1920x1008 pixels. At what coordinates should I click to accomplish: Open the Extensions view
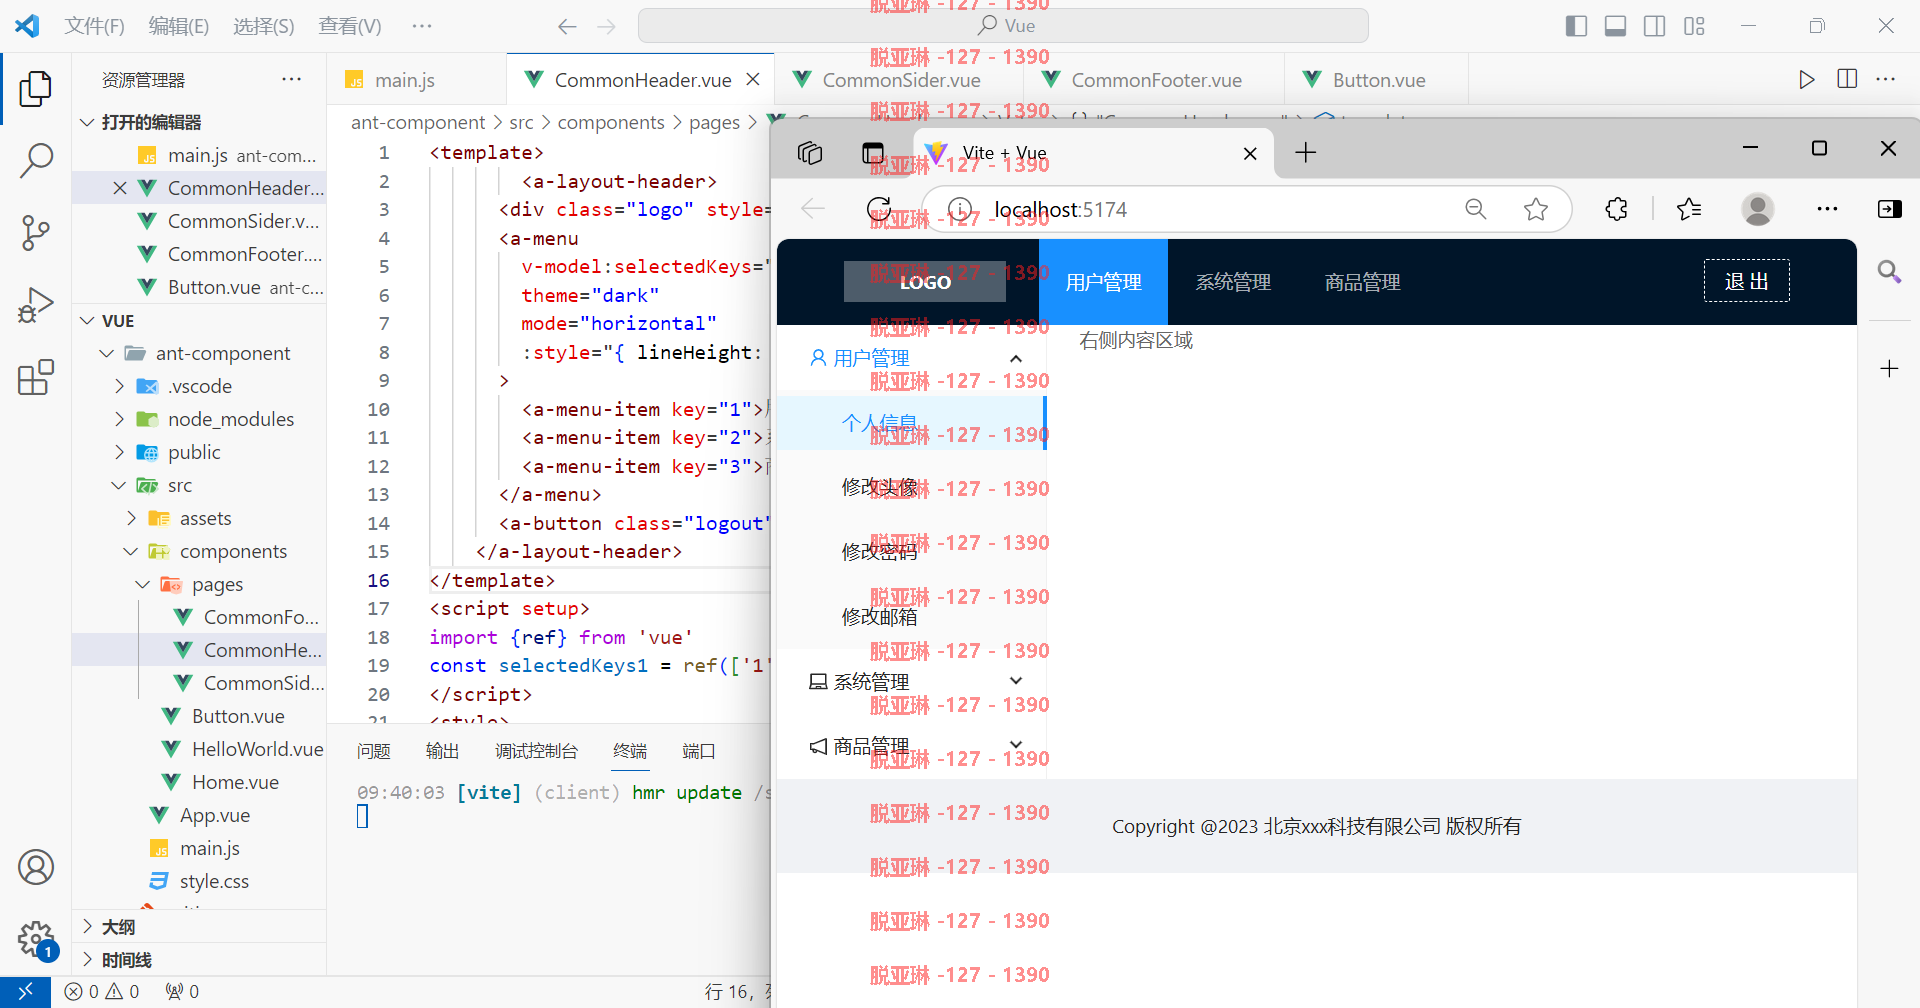point(36,377)
